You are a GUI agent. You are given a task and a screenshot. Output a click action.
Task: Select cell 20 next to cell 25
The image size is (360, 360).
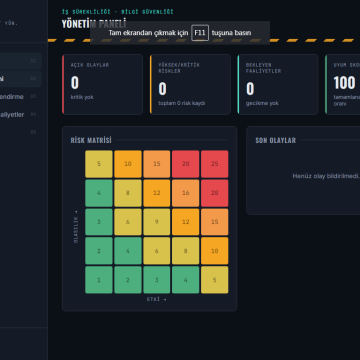coord(186,164)
